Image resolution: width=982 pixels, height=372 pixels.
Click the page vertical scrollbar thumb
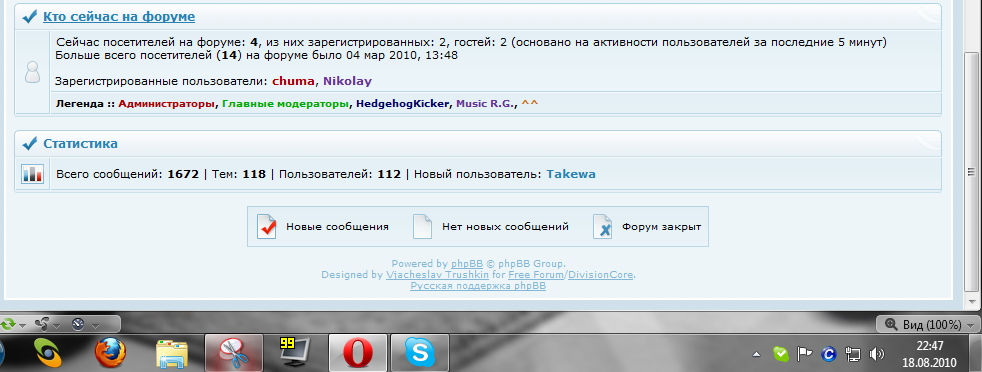pyautogui.click(x=971, y=172)
